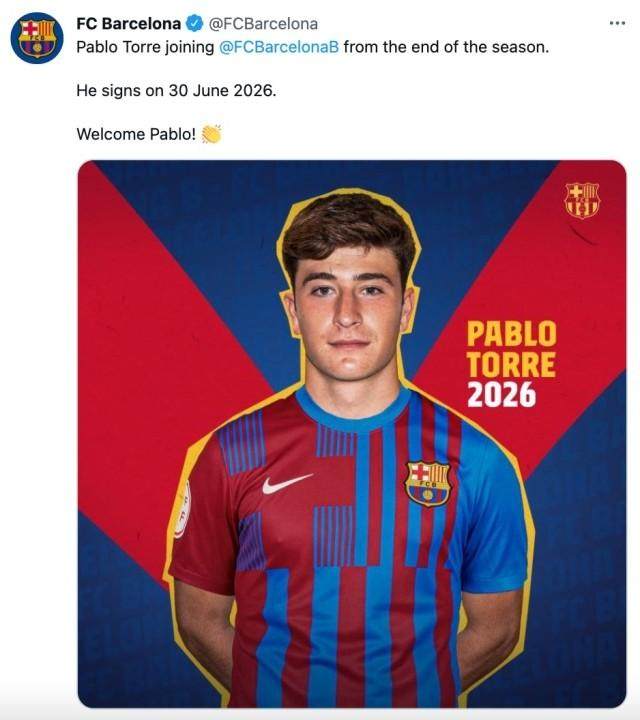Click the club crest on jersey chest

(x=427, y=483)
